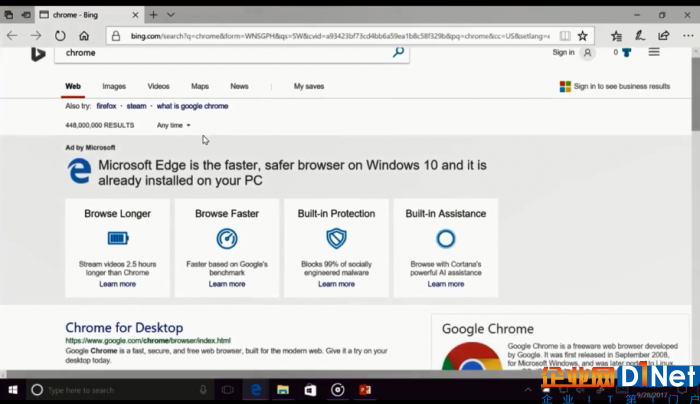Click the Bing logo

tap(38, 54)
